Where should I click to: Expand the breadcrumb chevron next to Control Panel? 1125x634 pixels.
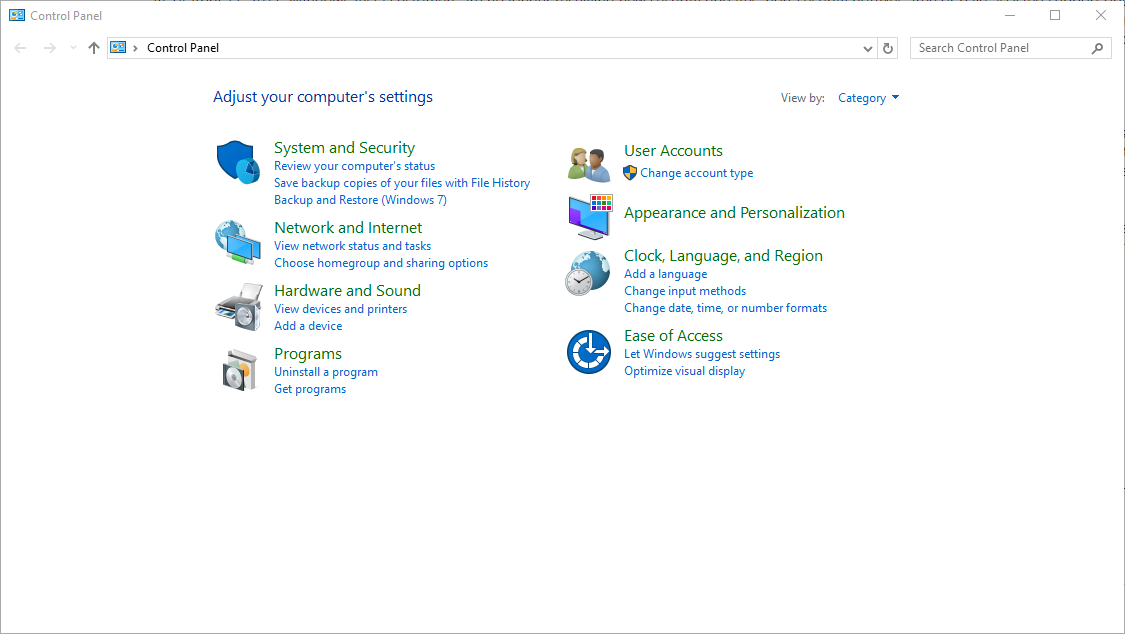(135, 47)
